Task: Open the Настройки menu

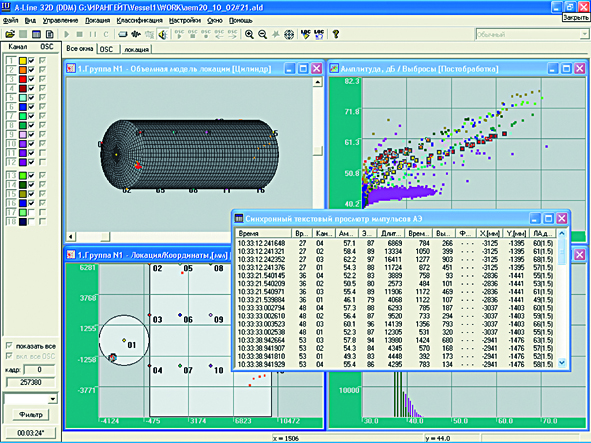Action: [x=185, y=20]
